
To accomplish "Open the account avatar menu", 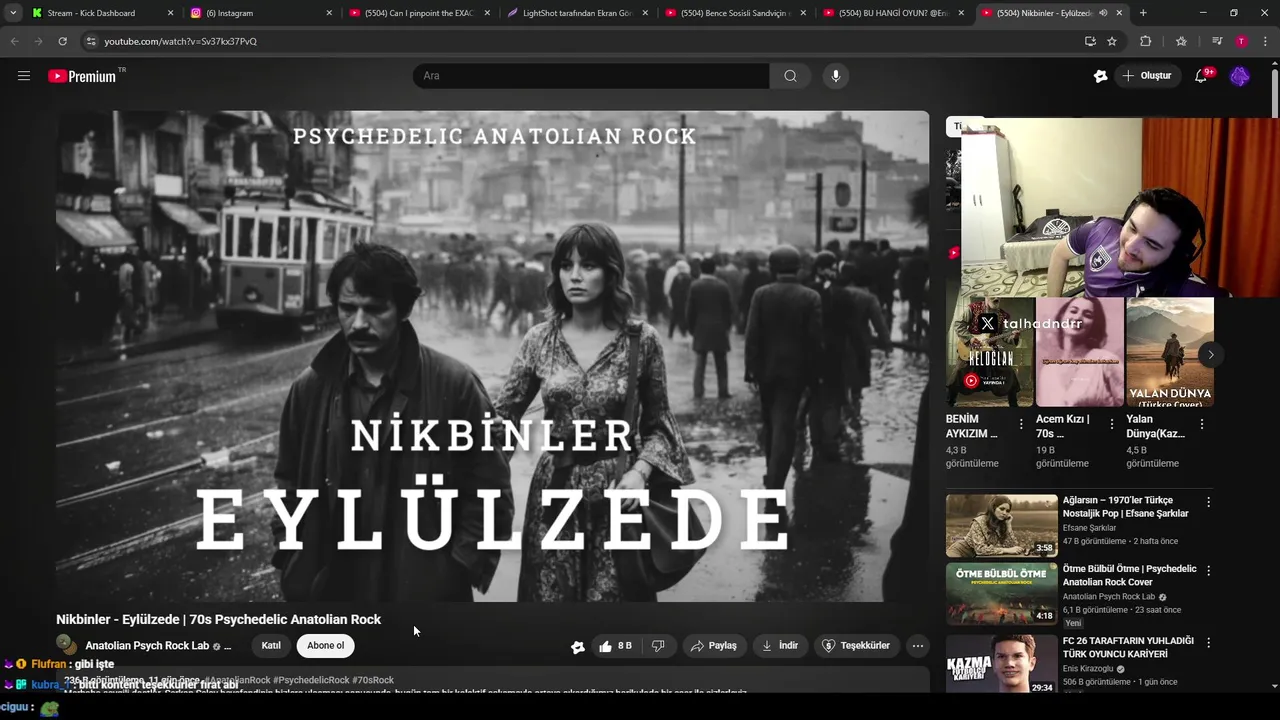I will [x=1240, y=76].
